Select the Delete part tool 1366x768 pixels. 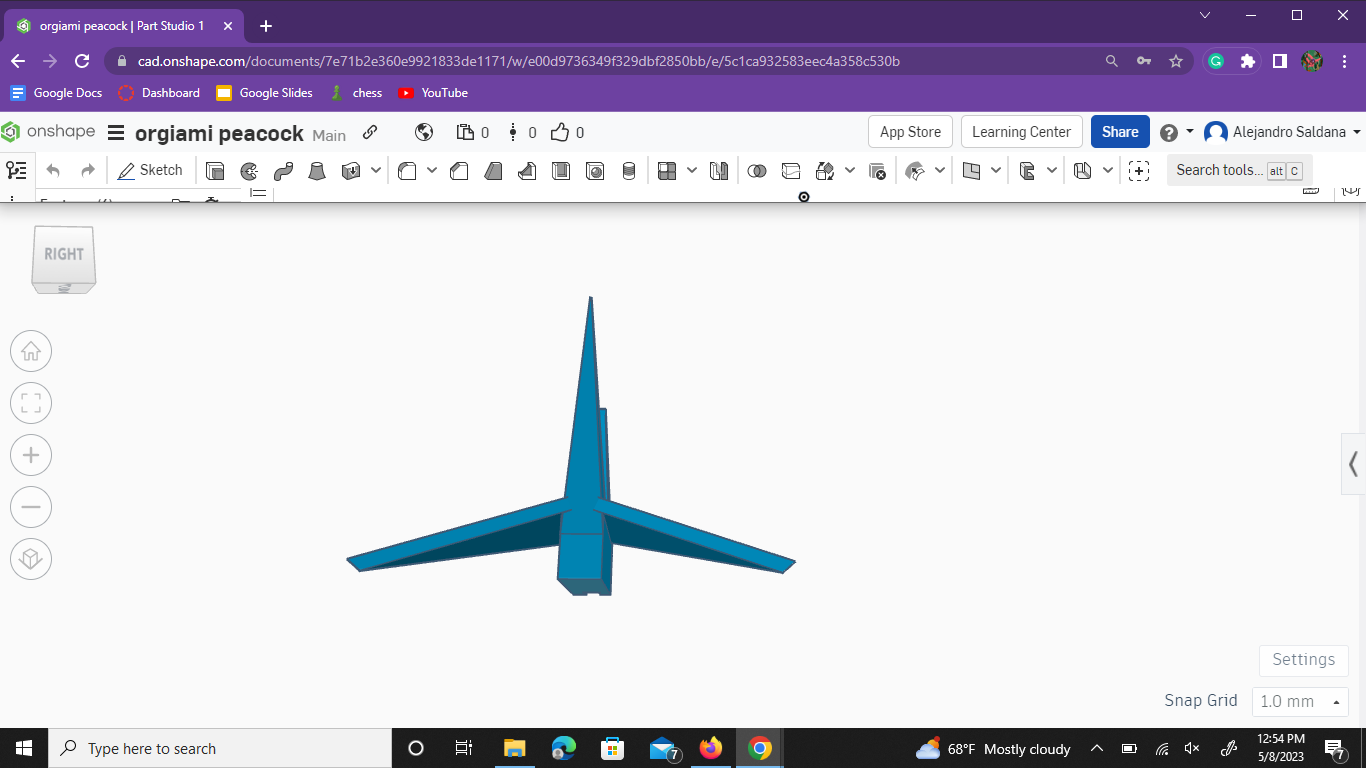click(877, 171)
